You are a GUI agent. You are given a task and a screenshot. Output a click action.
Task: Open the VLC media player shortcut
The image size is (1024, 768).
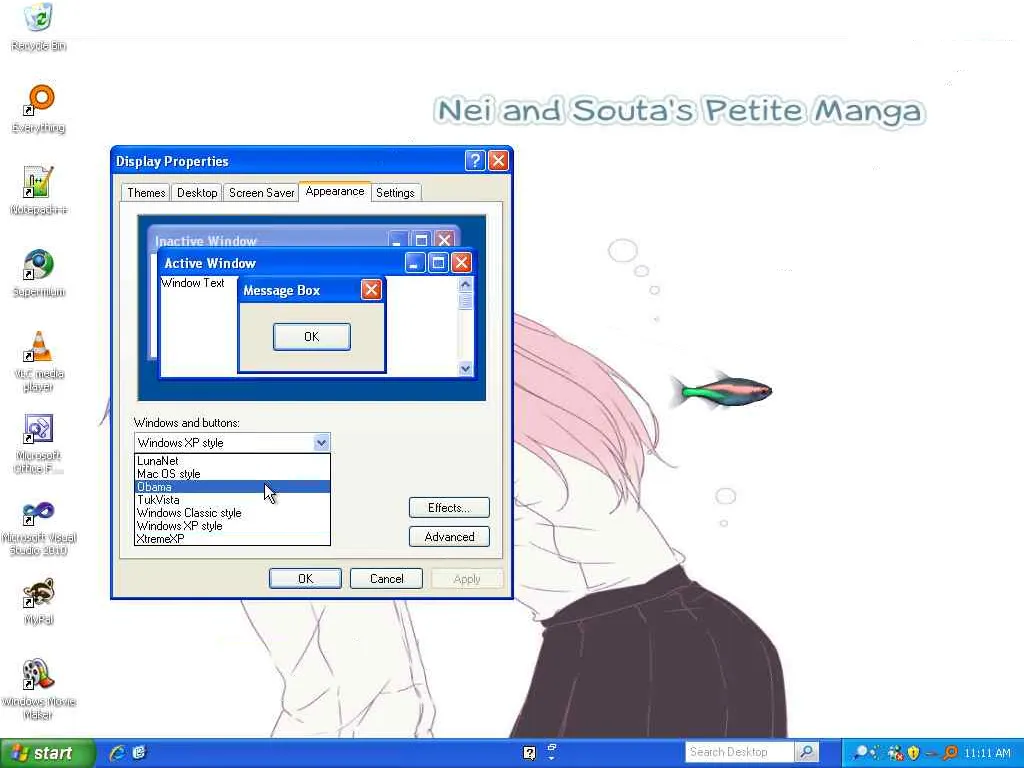(x=38, y=361)
